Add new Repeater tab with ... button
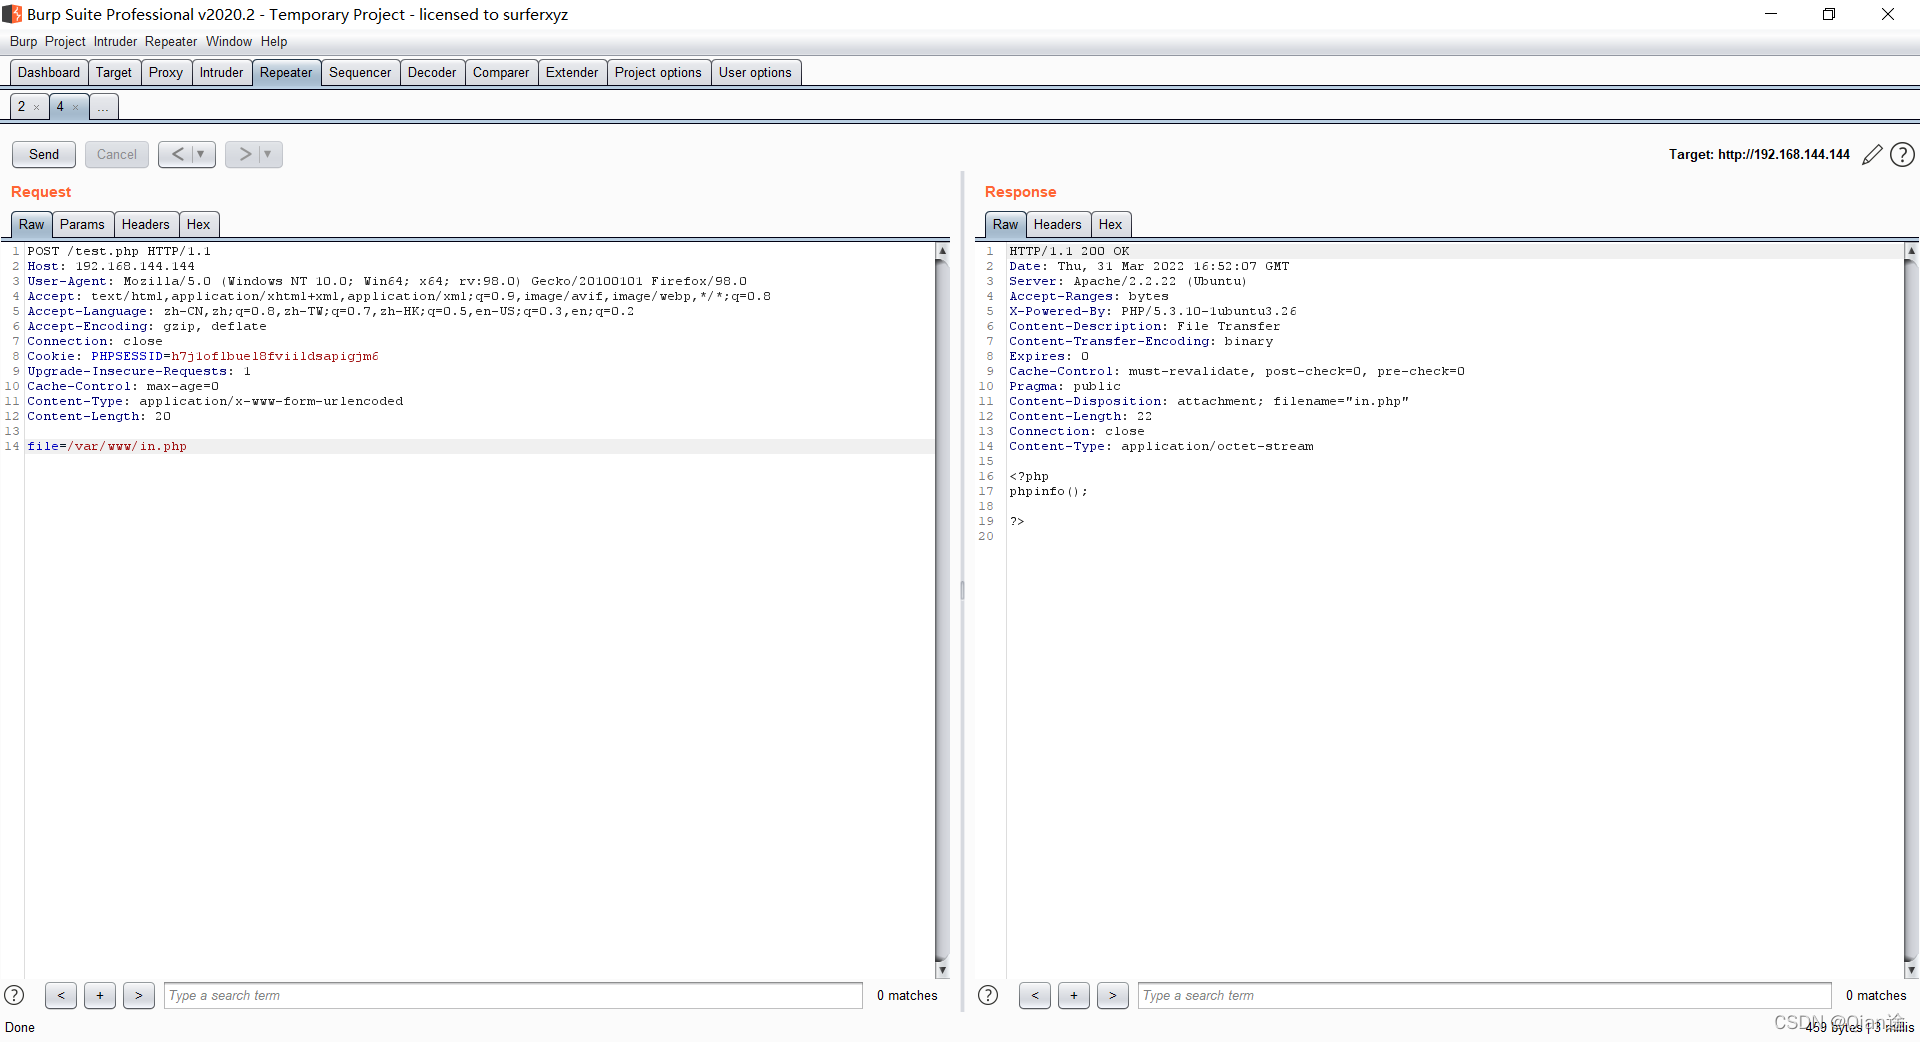The height and width of the screenshot is (1042, 1920). pos(103,106)
